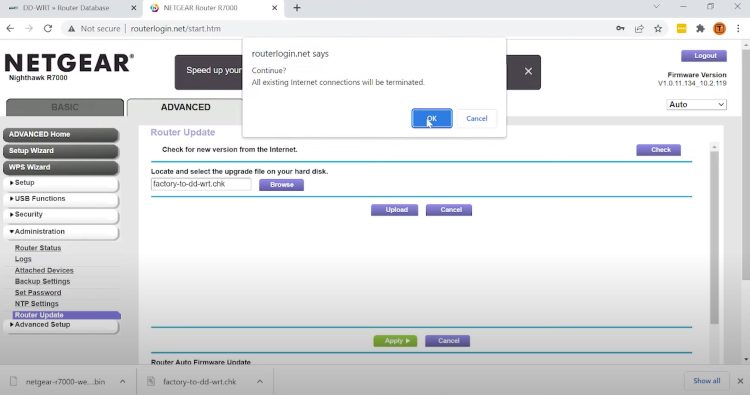Open the Auto language dropdown
This screenshot has height=395, width=750.
[x=696, y=104]
